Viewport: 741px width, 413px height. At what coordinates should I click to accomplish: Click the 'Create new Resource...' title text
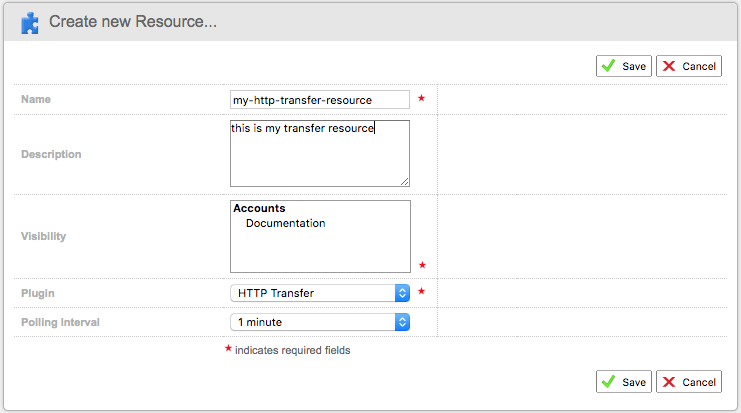click(133, 21)
